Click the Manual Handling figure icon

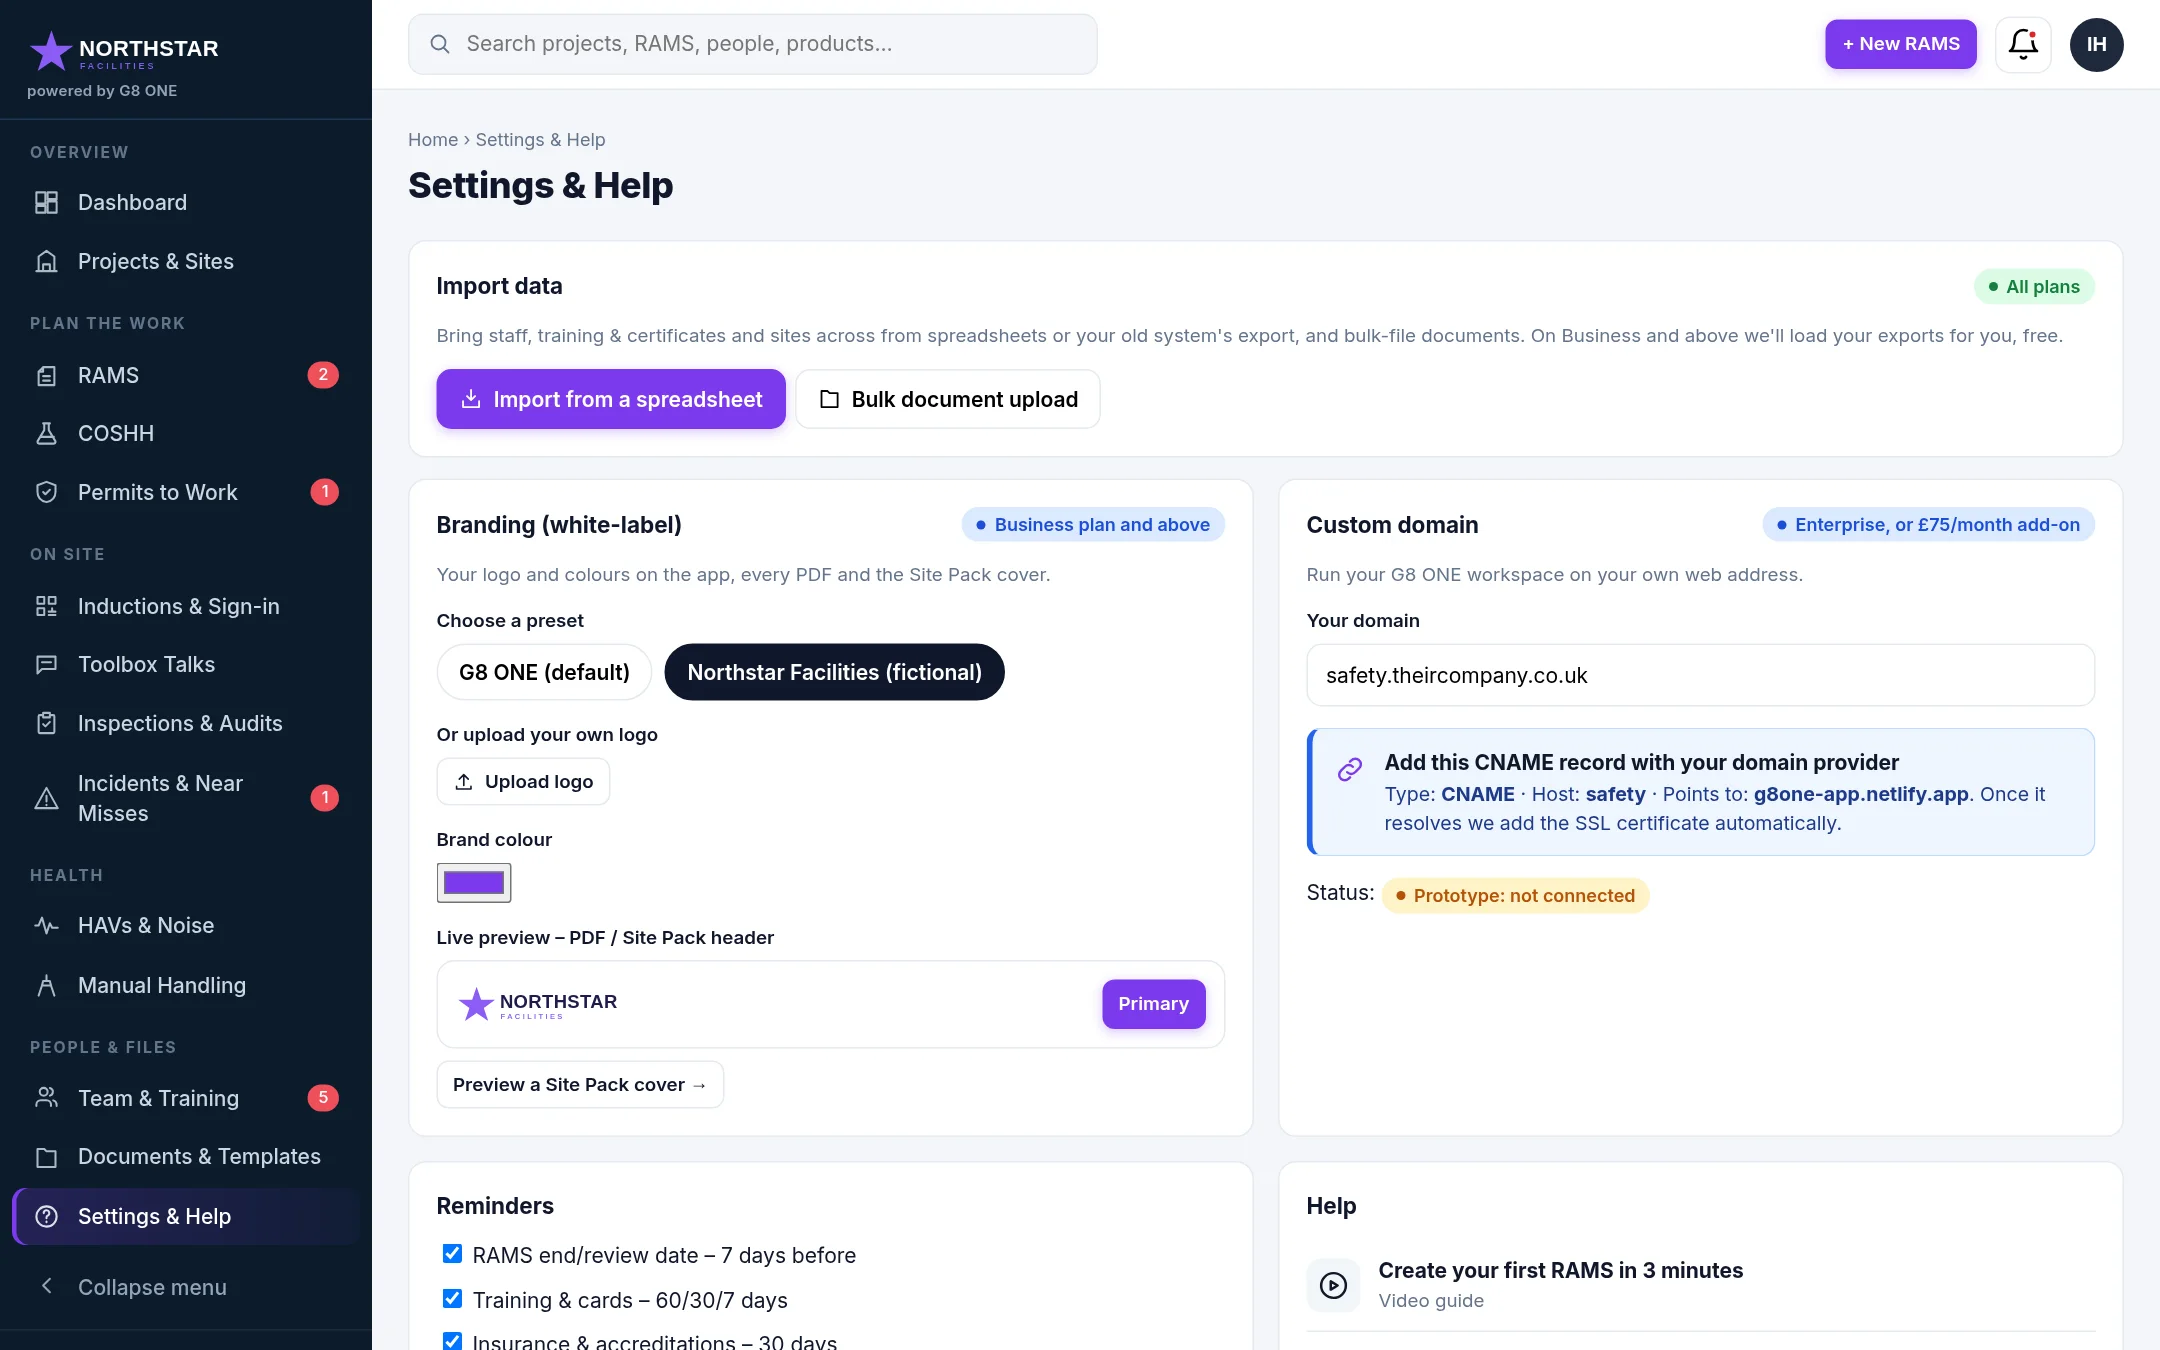point(46,985)
